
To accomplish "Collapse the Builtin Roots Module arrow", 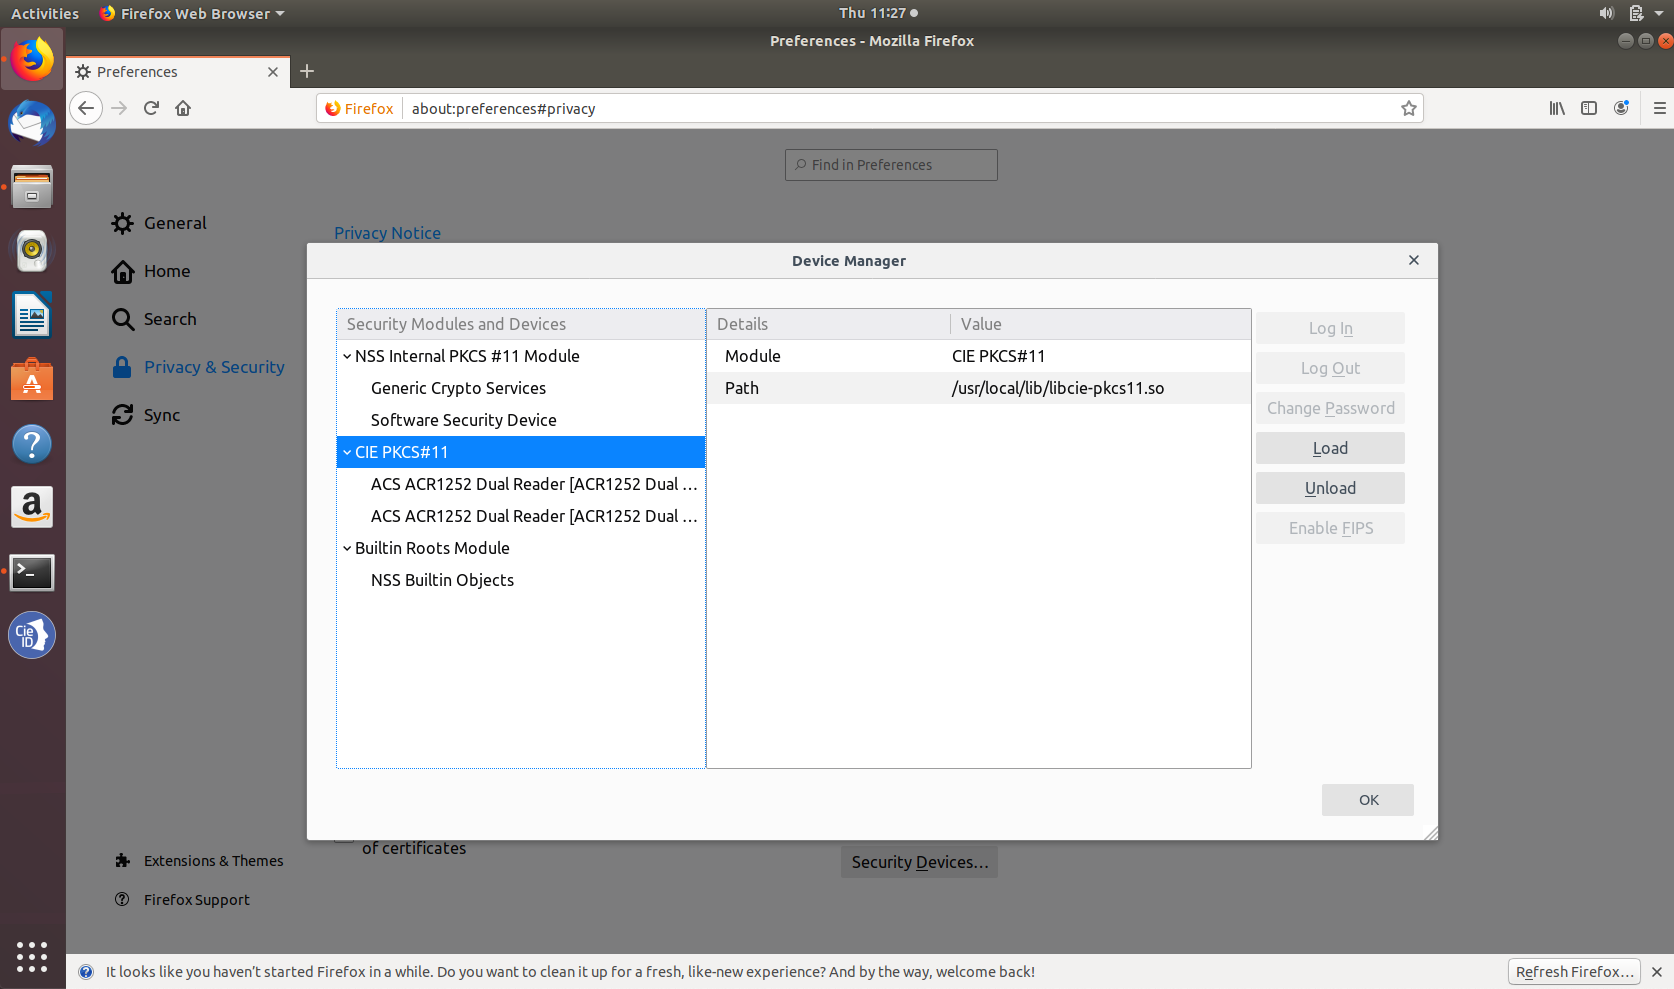I will coord(347,548).
